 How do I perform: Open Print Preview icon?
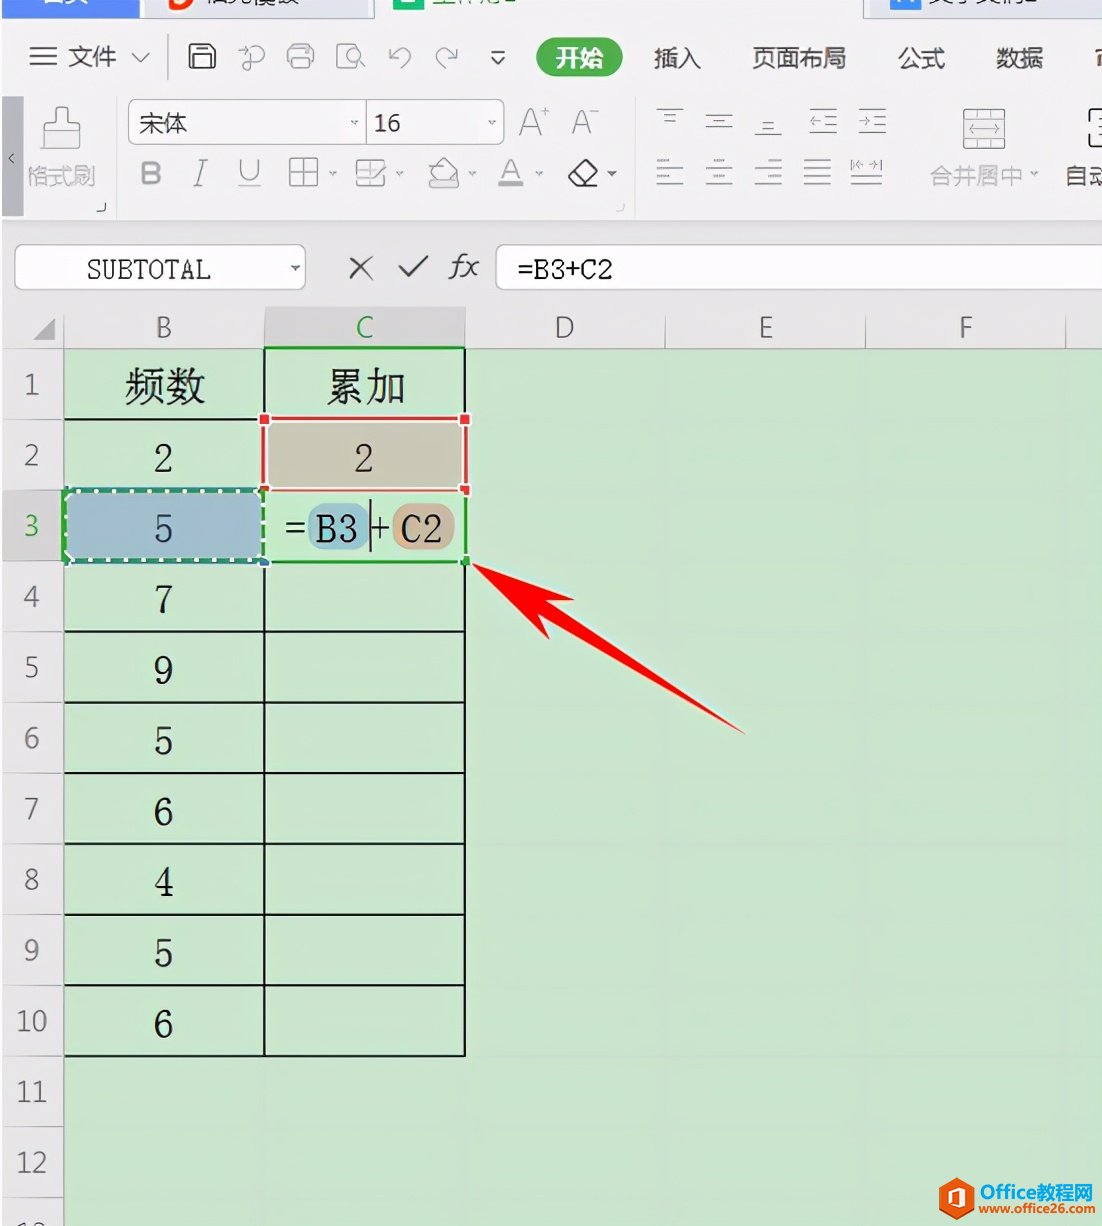(350, 57)
